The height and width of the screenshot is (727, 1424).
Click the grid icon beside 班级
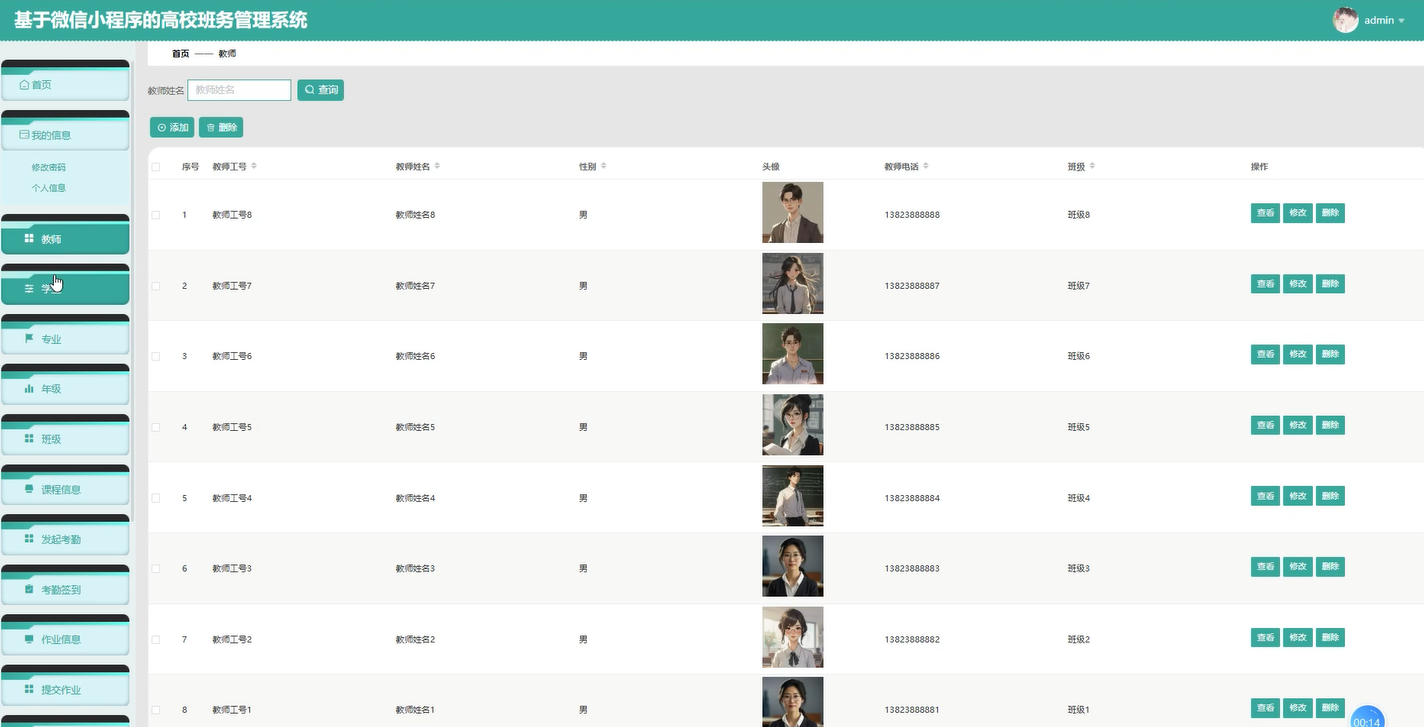click(x=29, y=438)
